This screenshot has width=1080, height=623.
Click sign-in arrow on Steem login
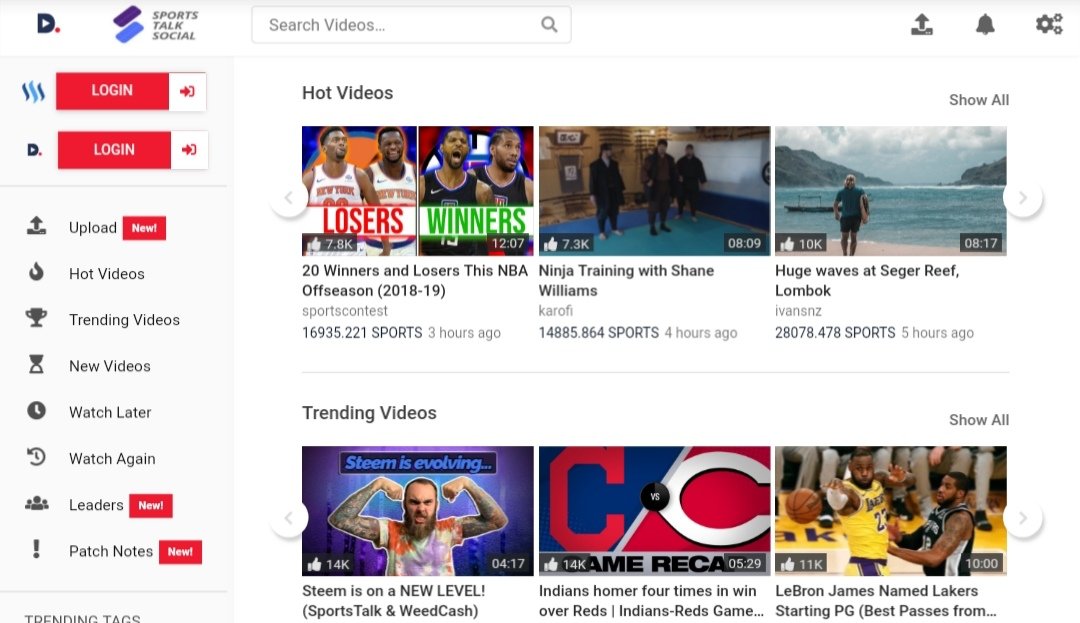[x=187, y=91]
